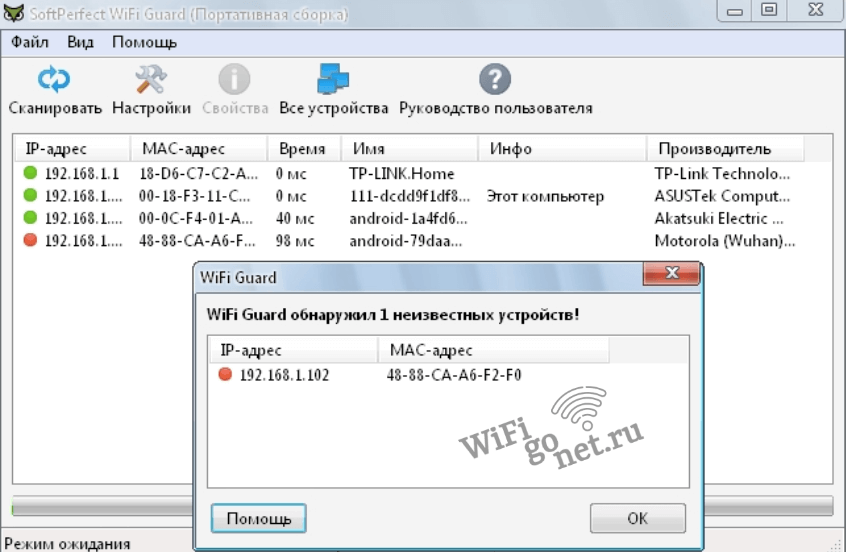The height and width of the screenshot is (552, 847).
Task: Click MAC 00-18-F3-11-C... cell
Action: tap(194, 196)
